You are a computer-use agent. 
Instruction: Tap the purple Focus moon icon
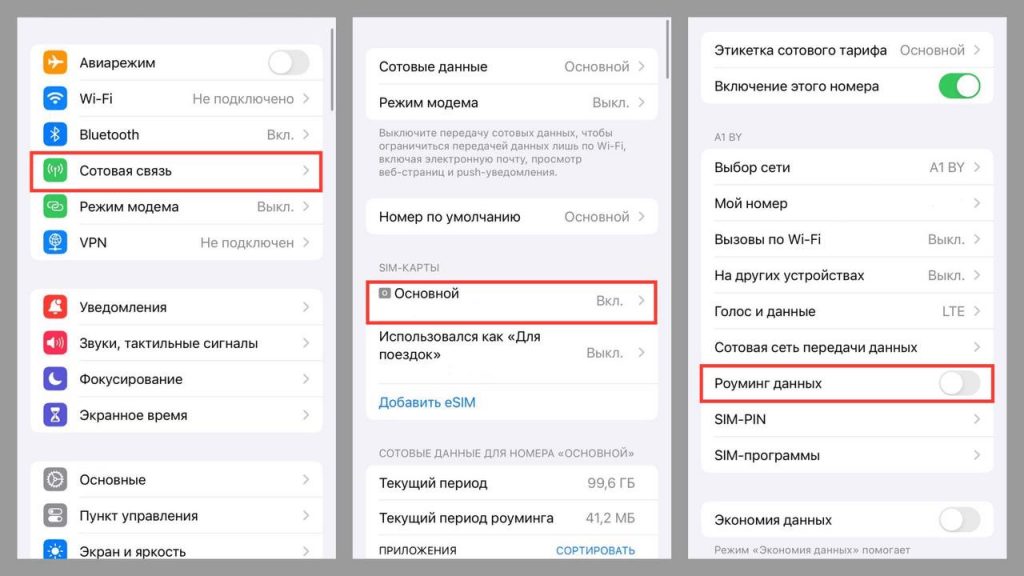[x=55, y=379]
